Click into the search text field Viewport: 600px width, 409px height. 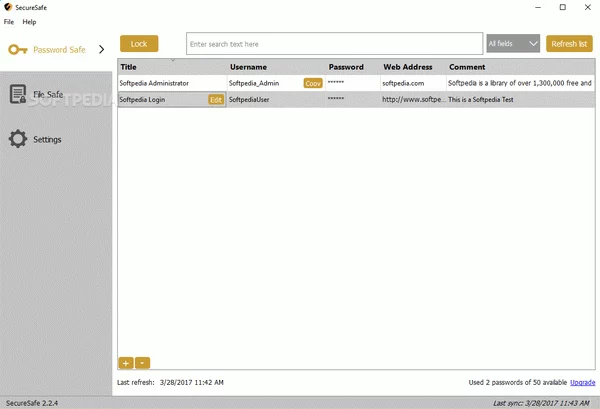click(x=334, y=44)
